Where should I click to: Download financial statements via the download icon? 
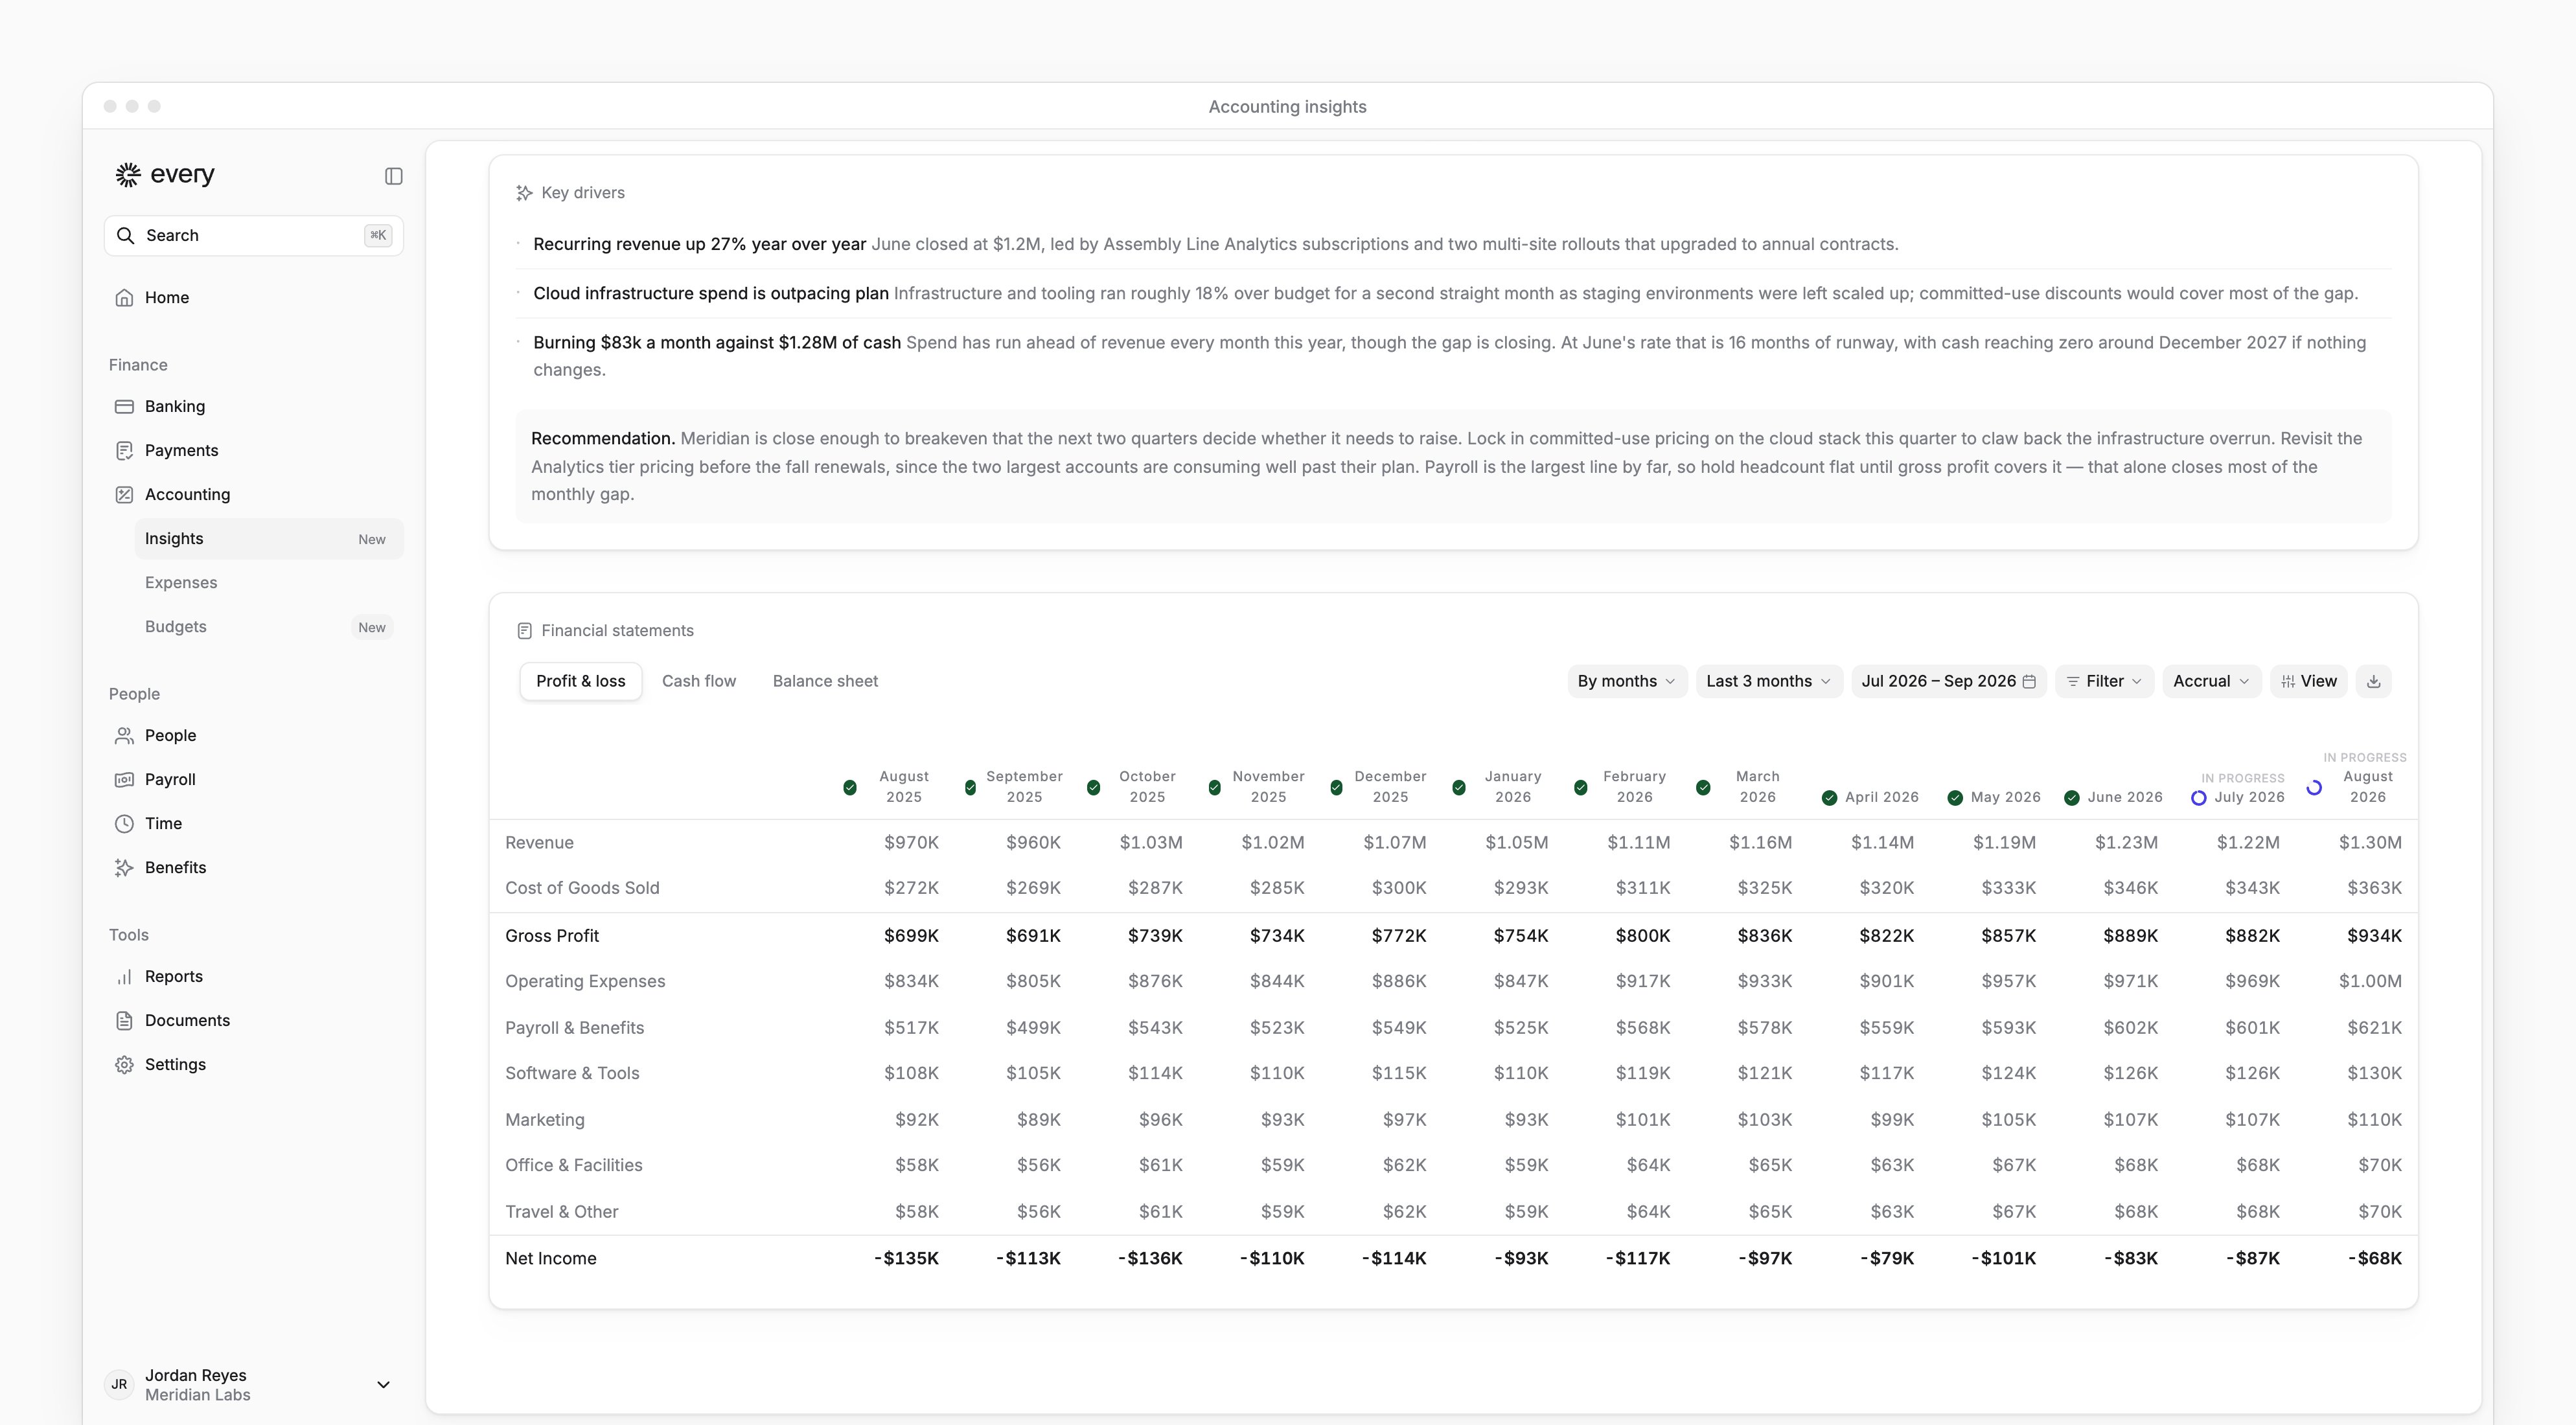(2373, 682)
